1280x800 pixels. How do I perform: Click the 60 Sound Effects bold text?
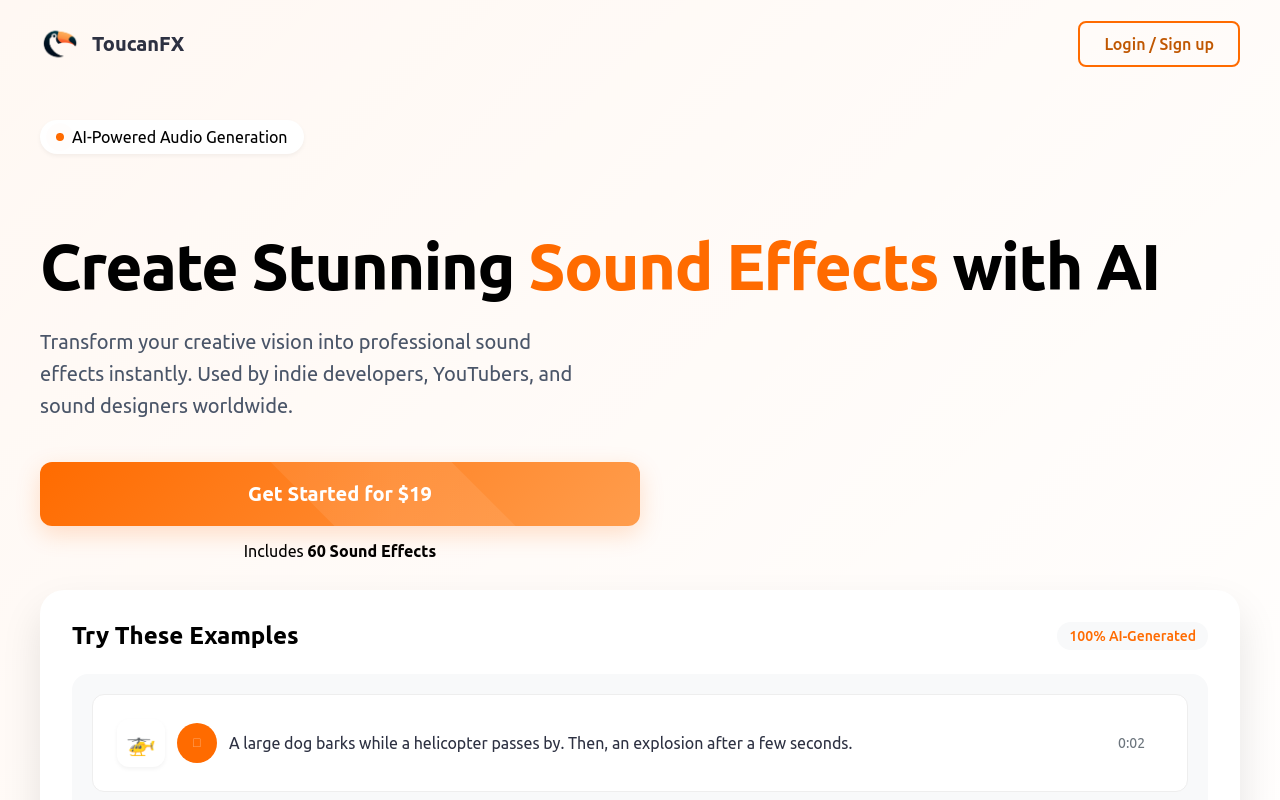pyautogui.click(x=372, y=551)
